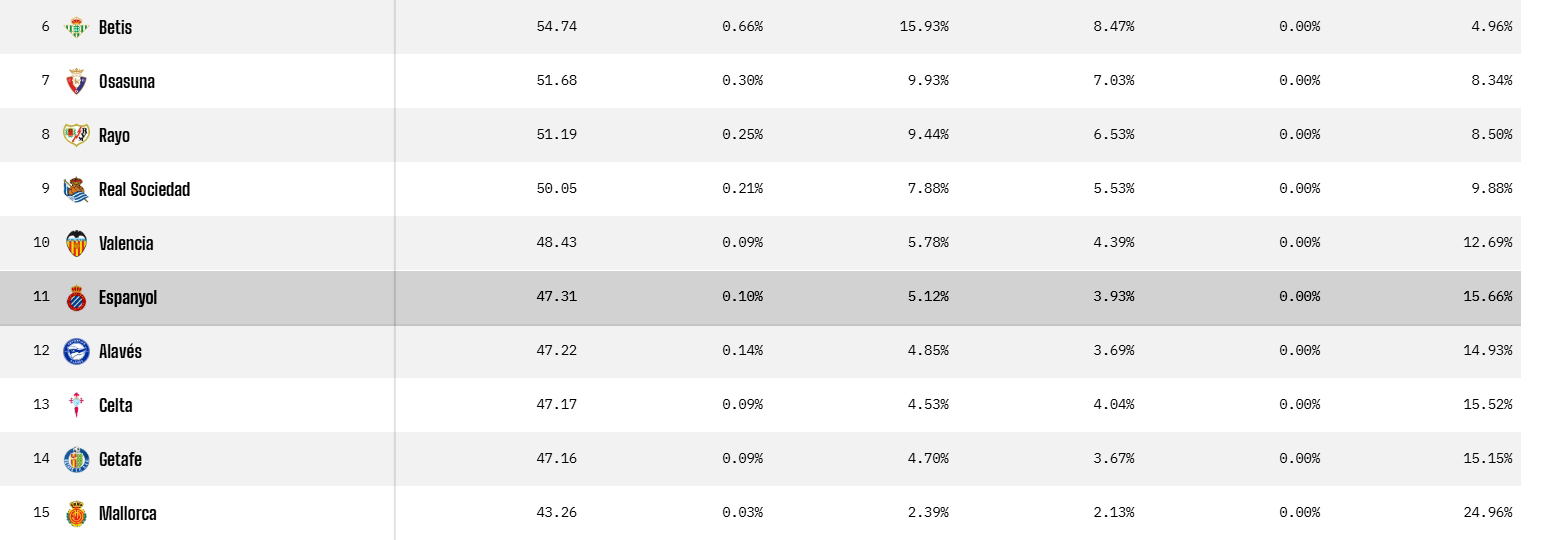Click the Celta club crest

(76, 405)
